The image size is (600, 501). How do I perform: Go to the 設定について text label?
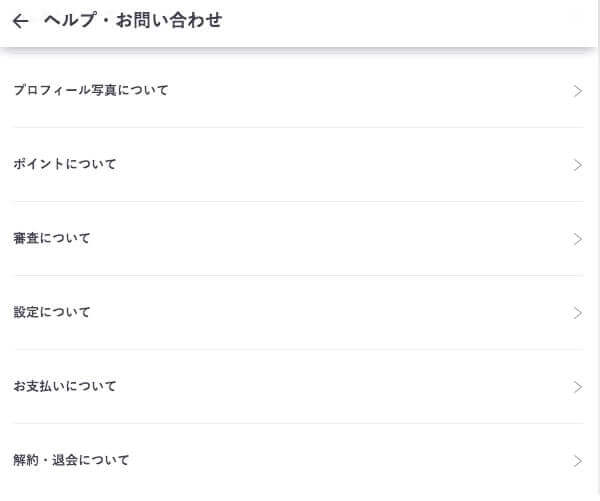pos(52,312)
